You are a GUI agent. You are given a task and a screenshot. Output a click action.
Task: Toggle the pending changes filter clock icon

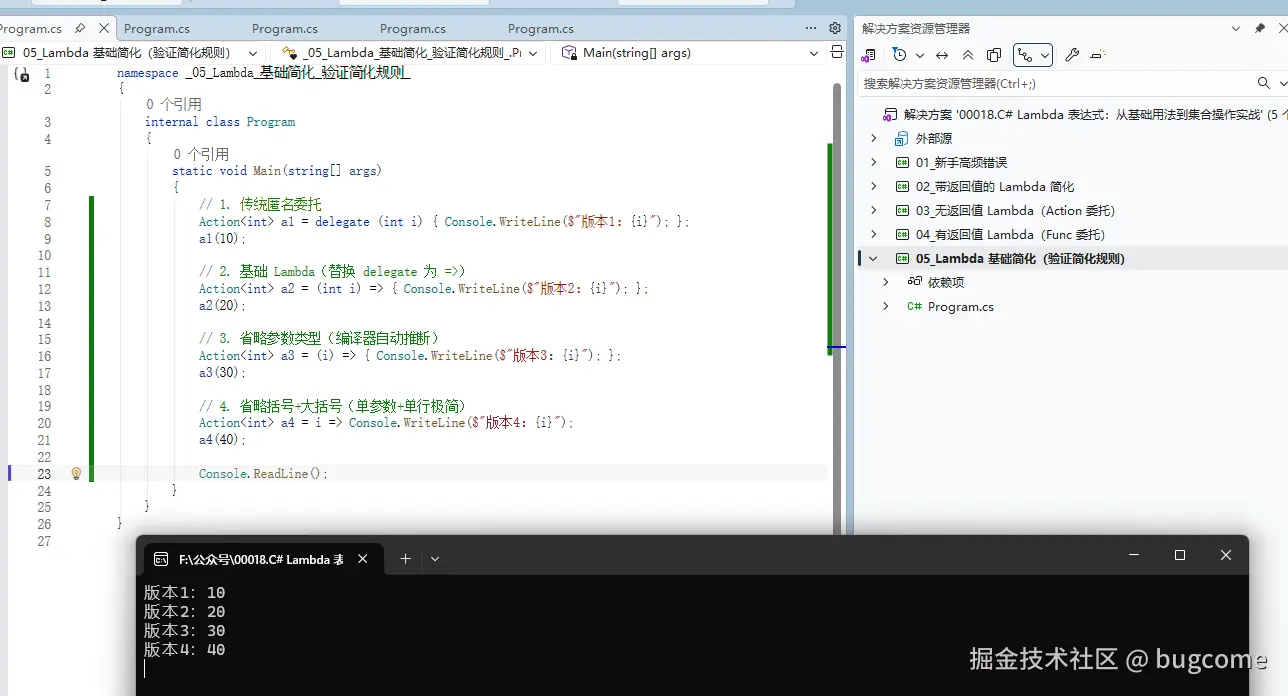pos(899,55)
